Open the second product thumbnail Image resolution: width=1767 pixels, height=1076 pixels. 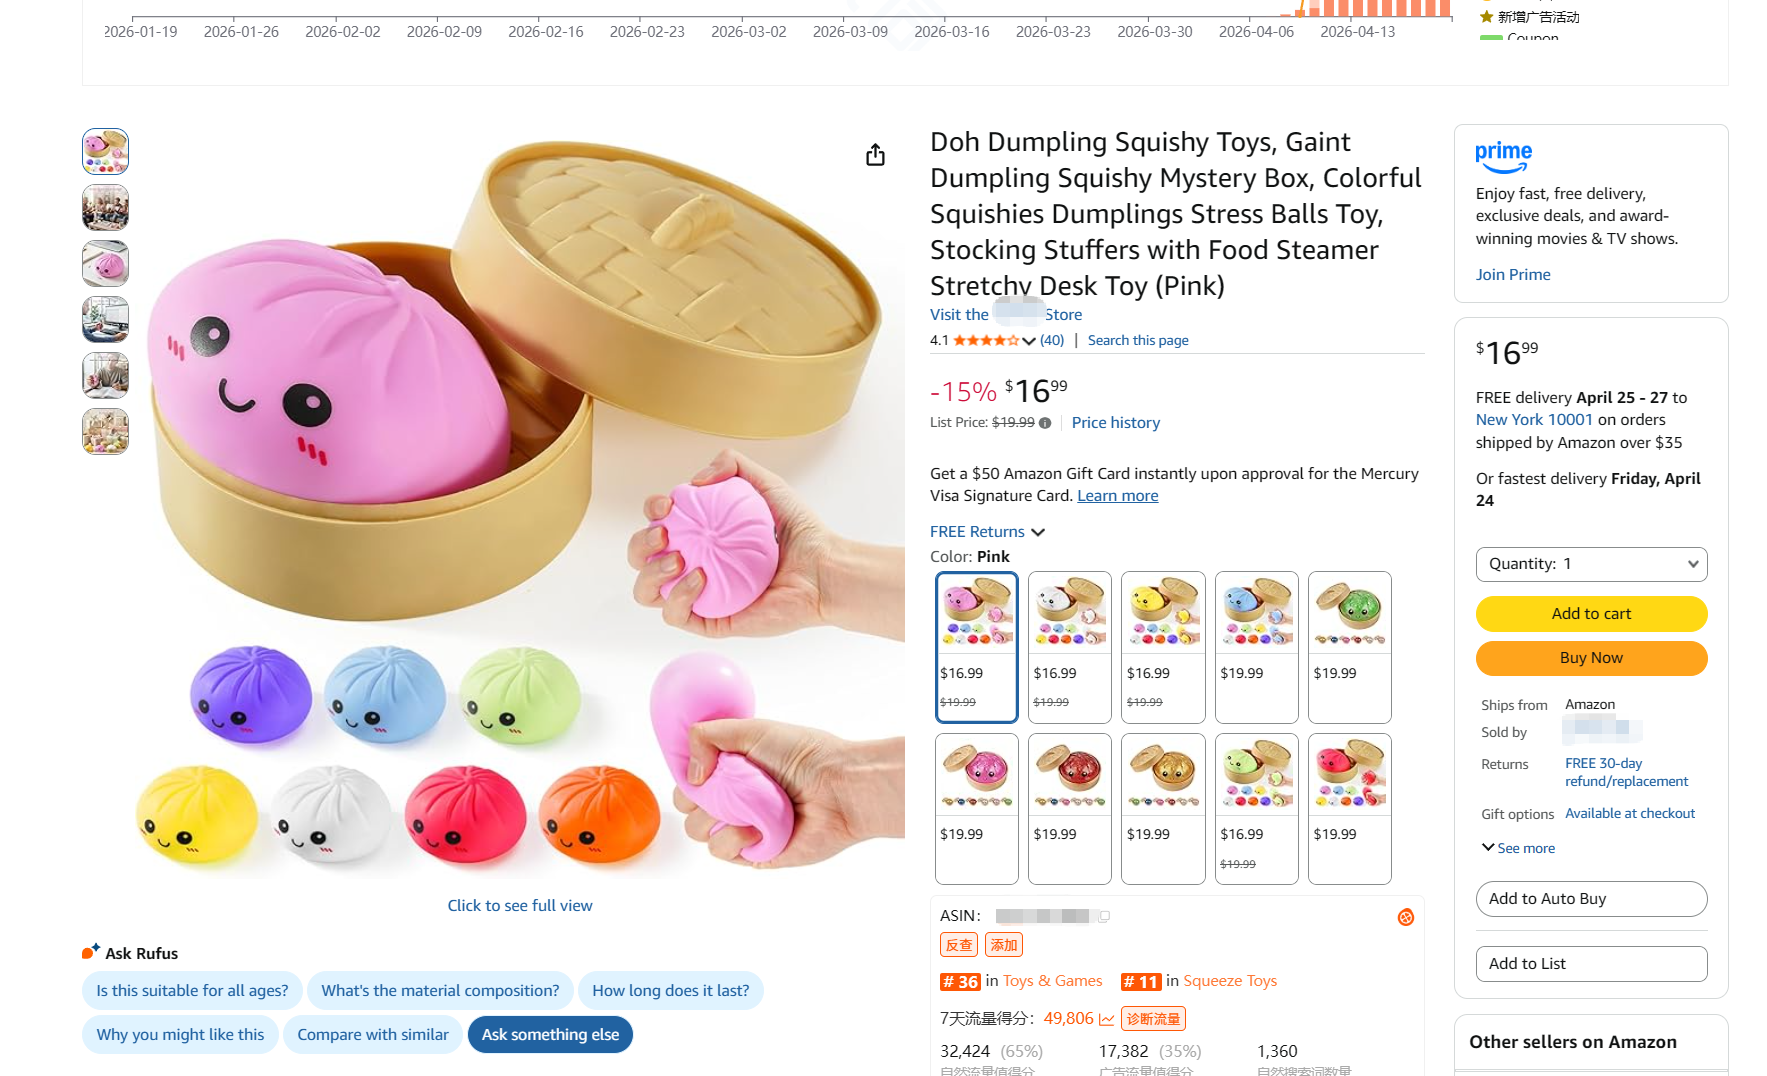click(x=105, y=208)
